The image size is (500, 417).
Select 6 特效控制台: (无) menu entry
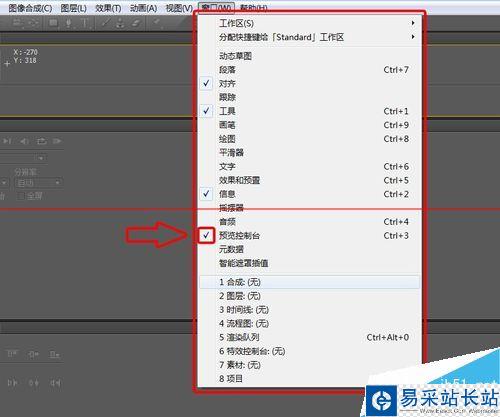(310, 351)
